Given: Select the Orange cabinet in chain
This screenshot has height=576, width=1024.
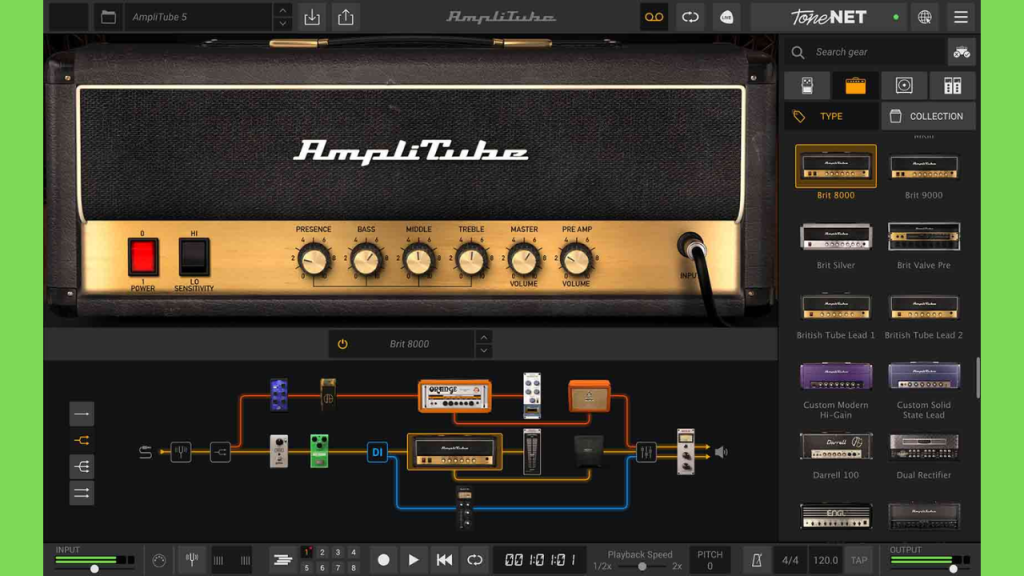Looking at the screenshot, I should pos(589,396).
